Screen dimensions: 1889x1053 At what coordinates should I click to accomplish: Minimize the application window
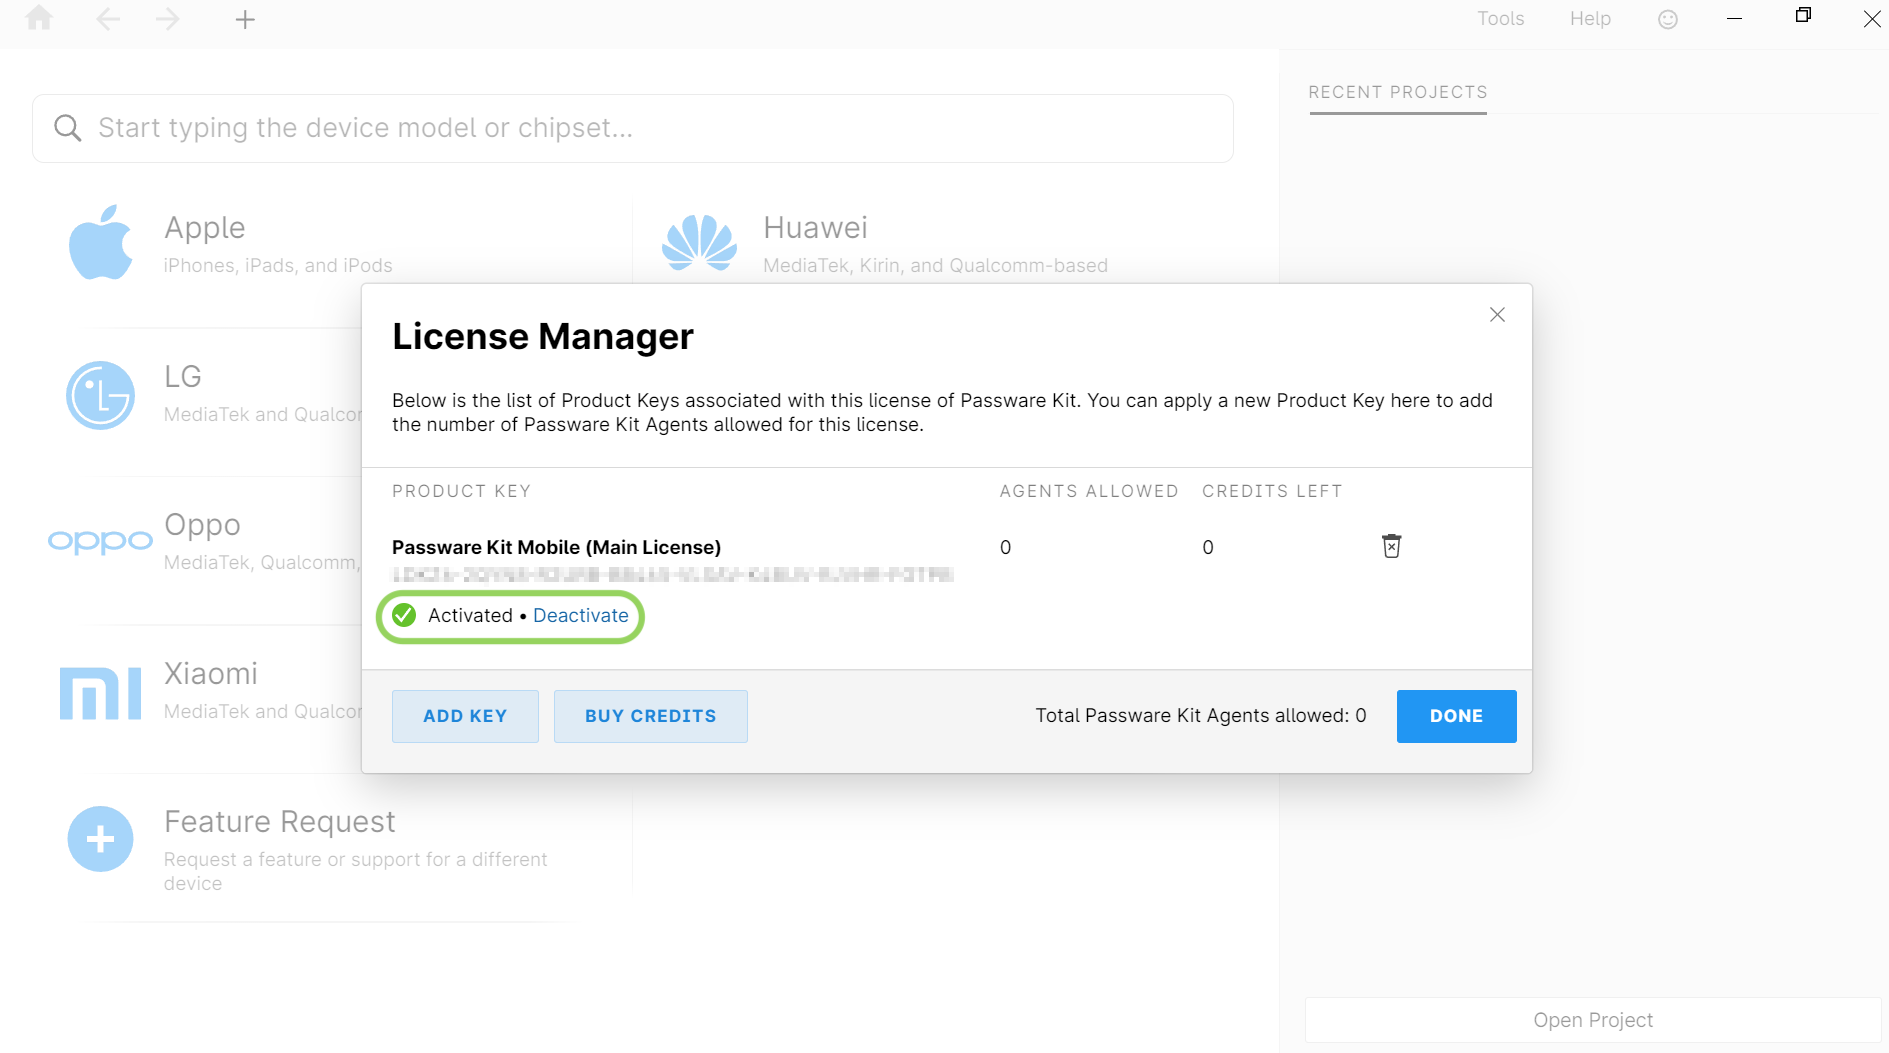[1735, 19]
